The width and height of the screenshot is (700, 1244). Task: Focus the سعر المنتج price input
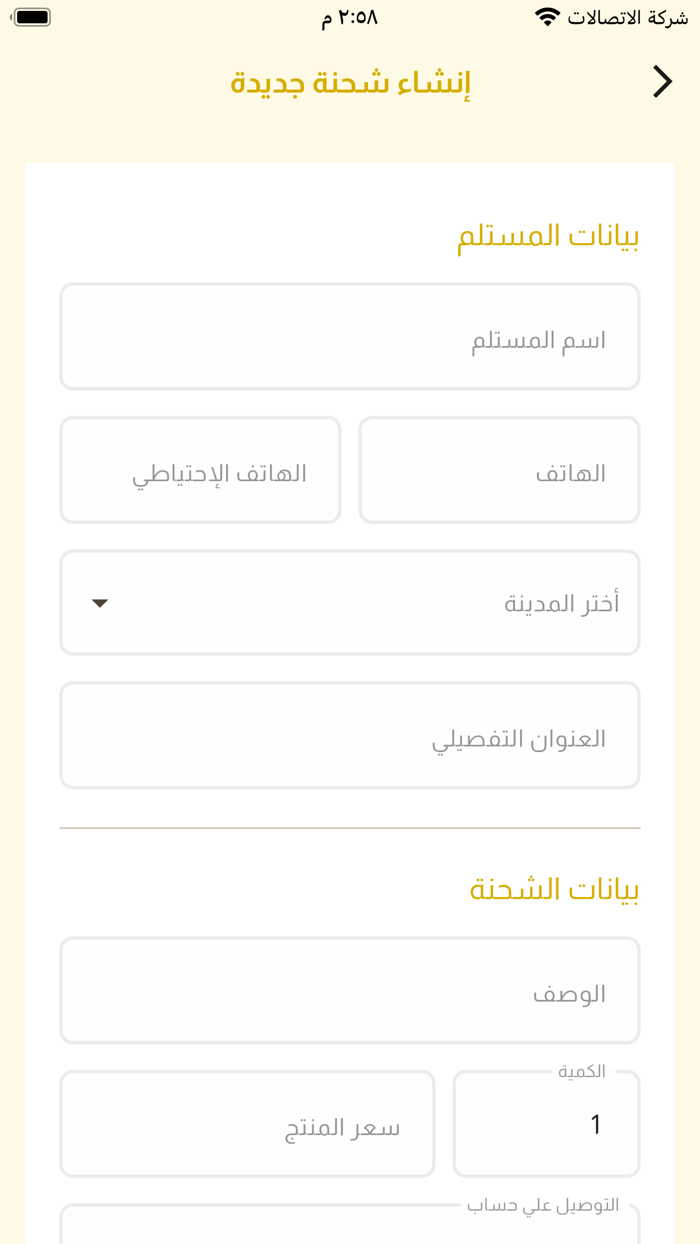pos(247,1124)
